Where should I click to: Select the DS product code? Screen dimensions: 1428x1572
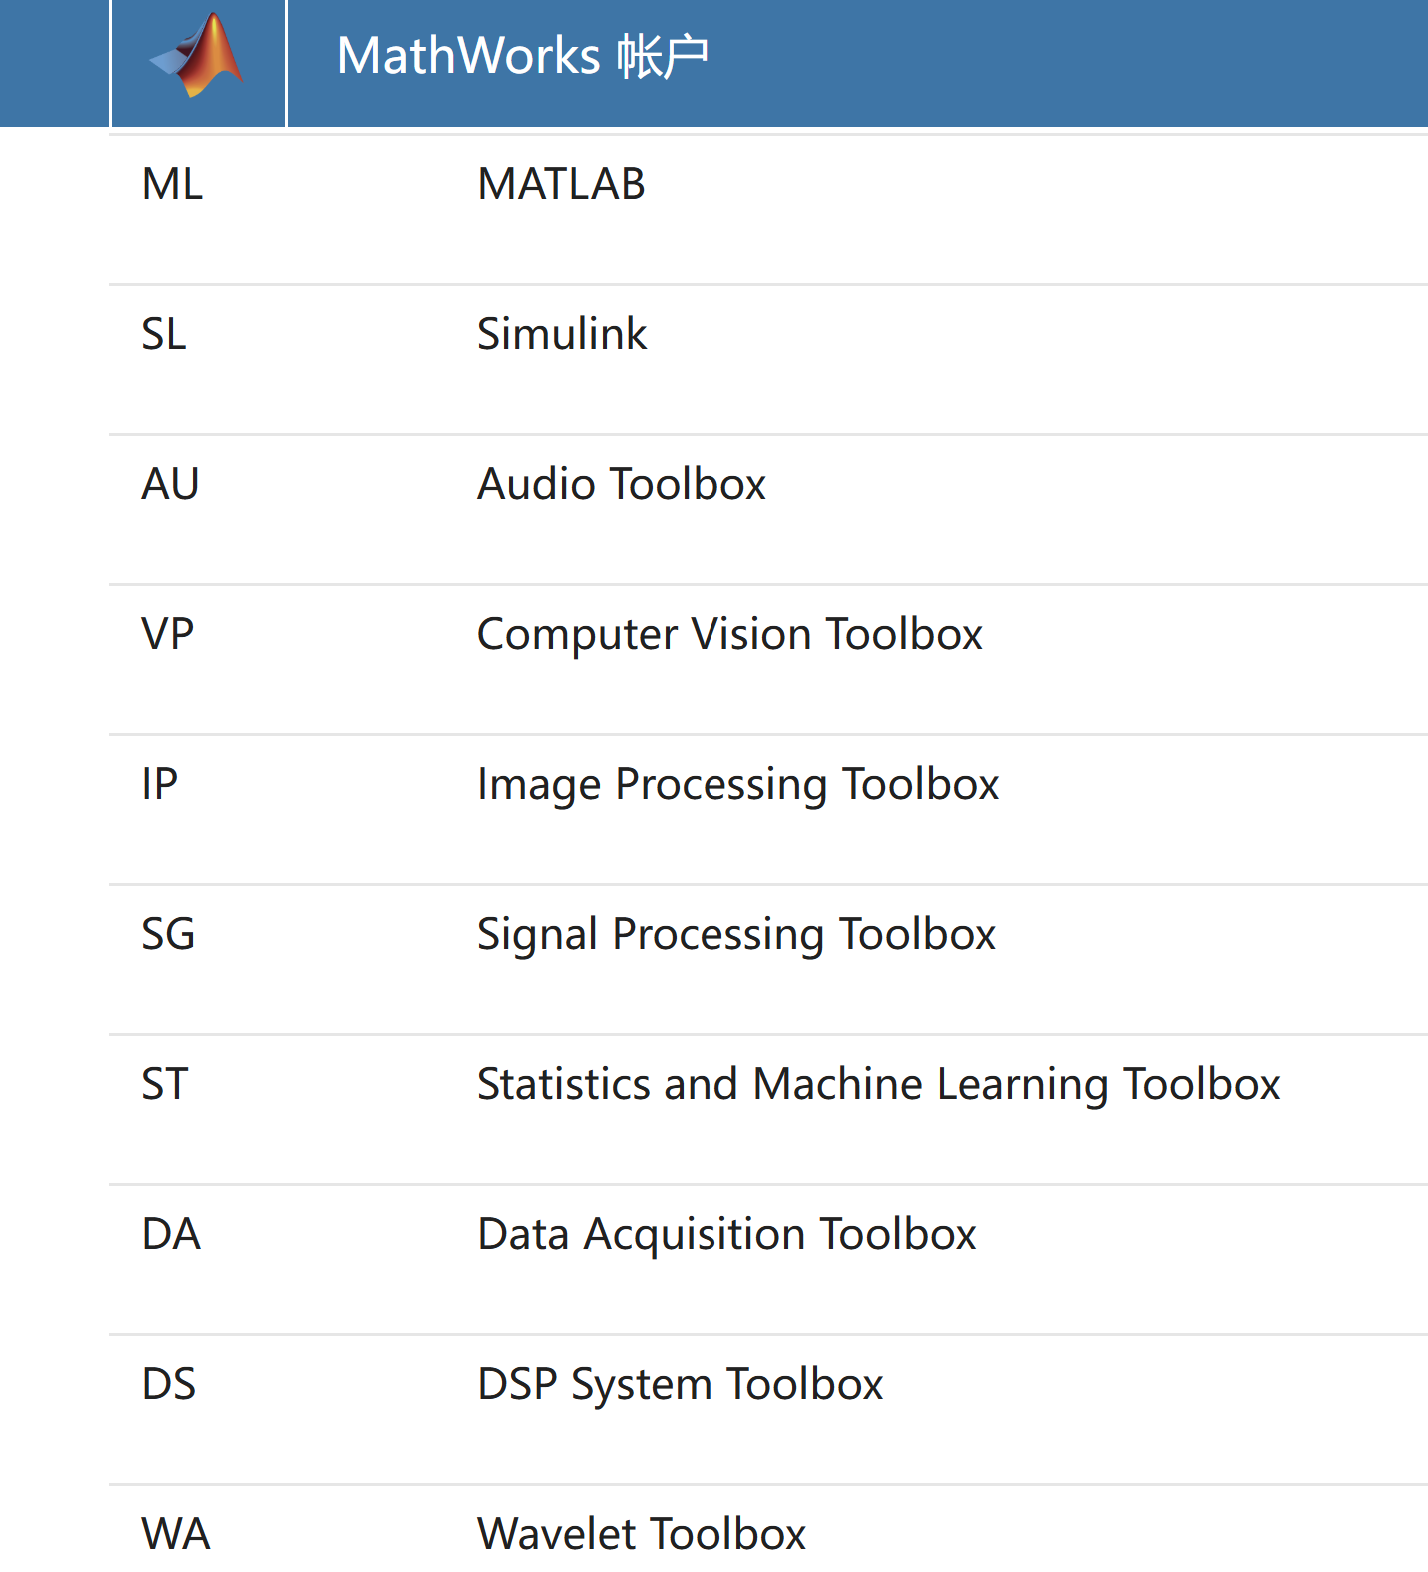pyautogui.click(x=168, y=1384)
